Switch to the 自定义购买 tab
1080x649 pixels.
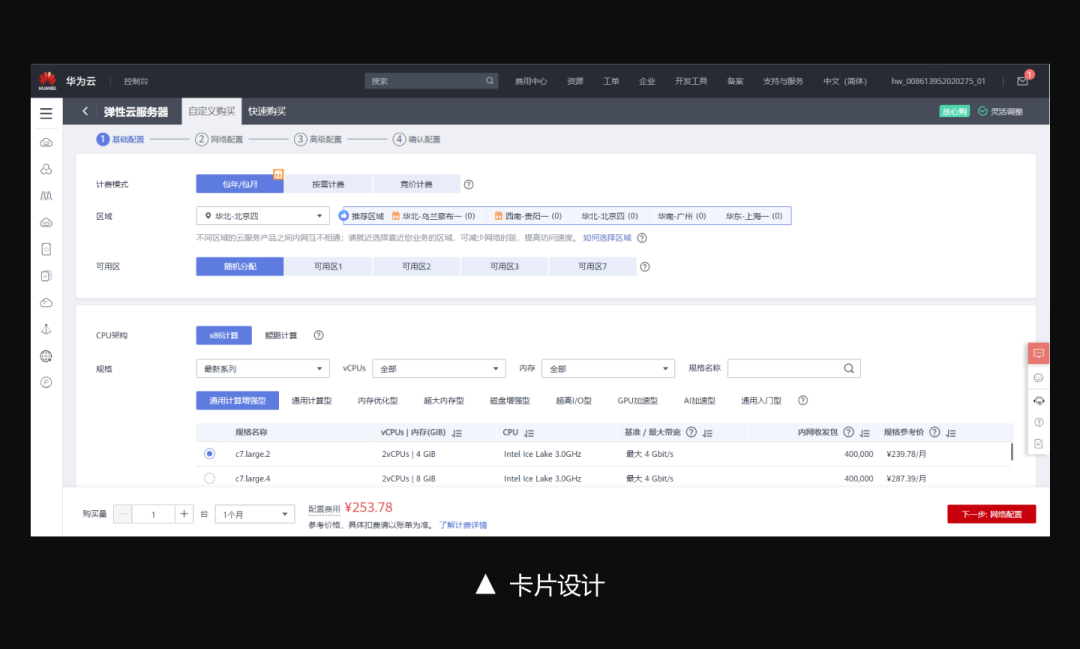211,111
